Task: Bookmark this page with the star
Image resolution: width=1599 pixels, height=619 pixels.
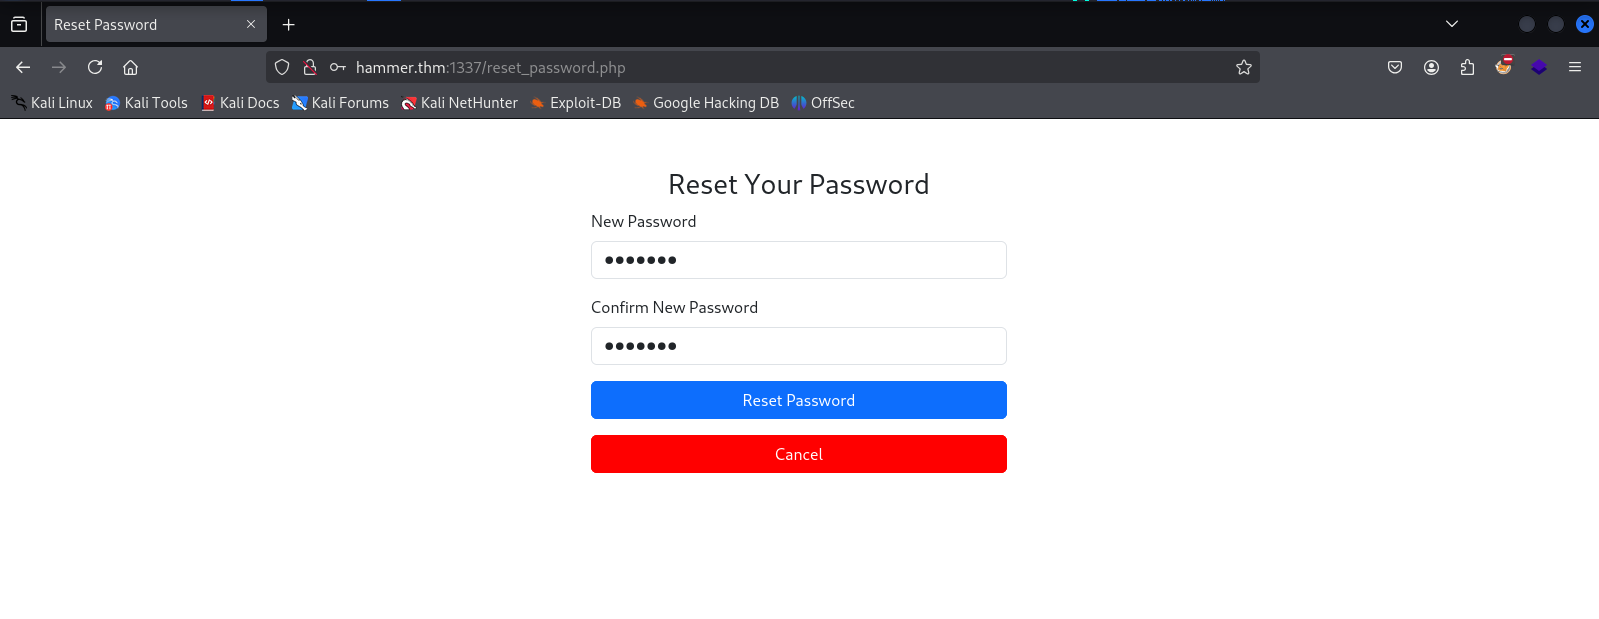Action: coord(1244,67)
